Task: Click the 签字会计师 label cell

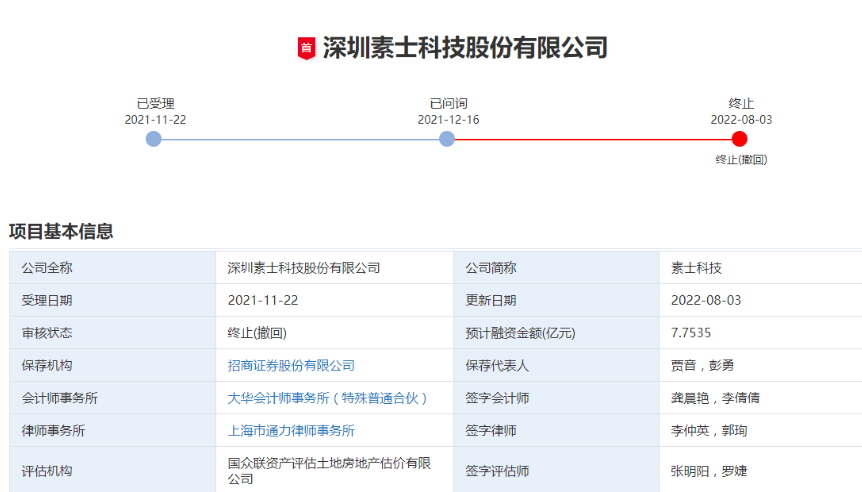Action: click(x=556, y=398)
